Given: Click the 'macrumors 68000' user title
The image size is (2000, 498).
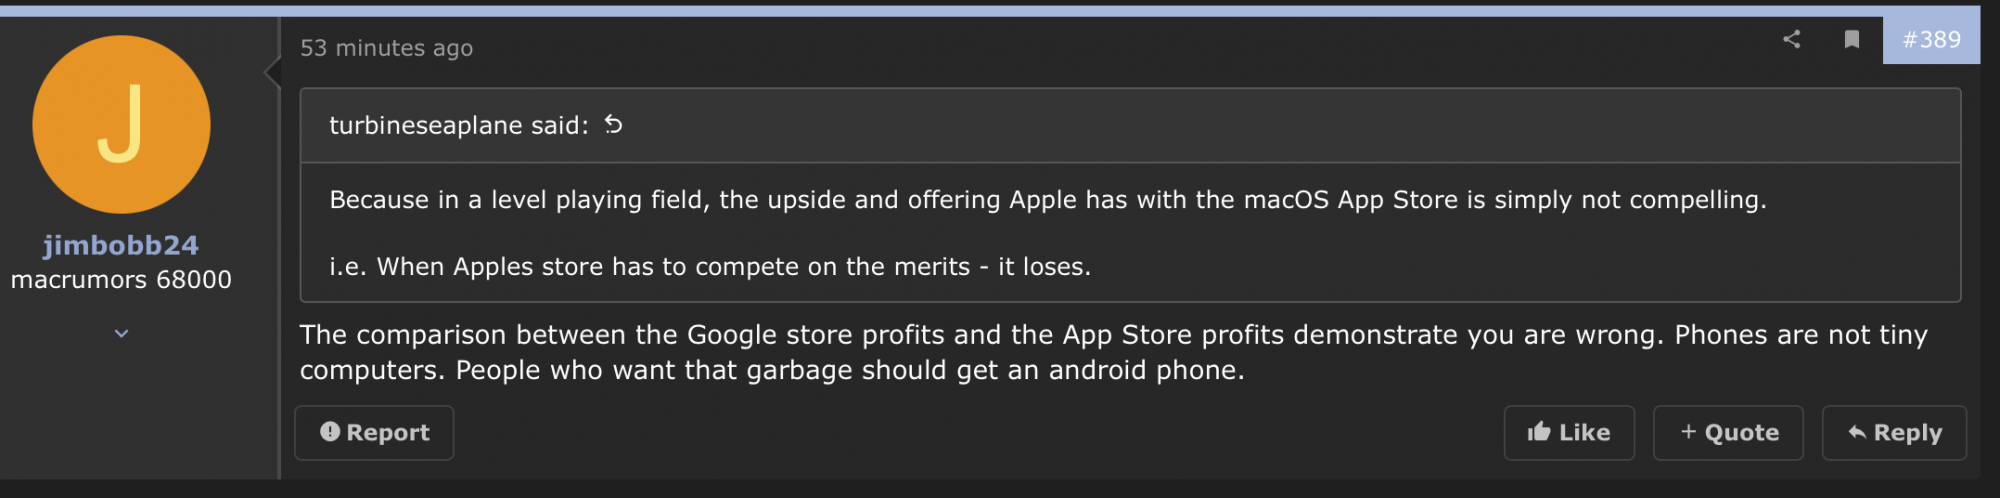Looking at the screenshot, I should [121, 279].
